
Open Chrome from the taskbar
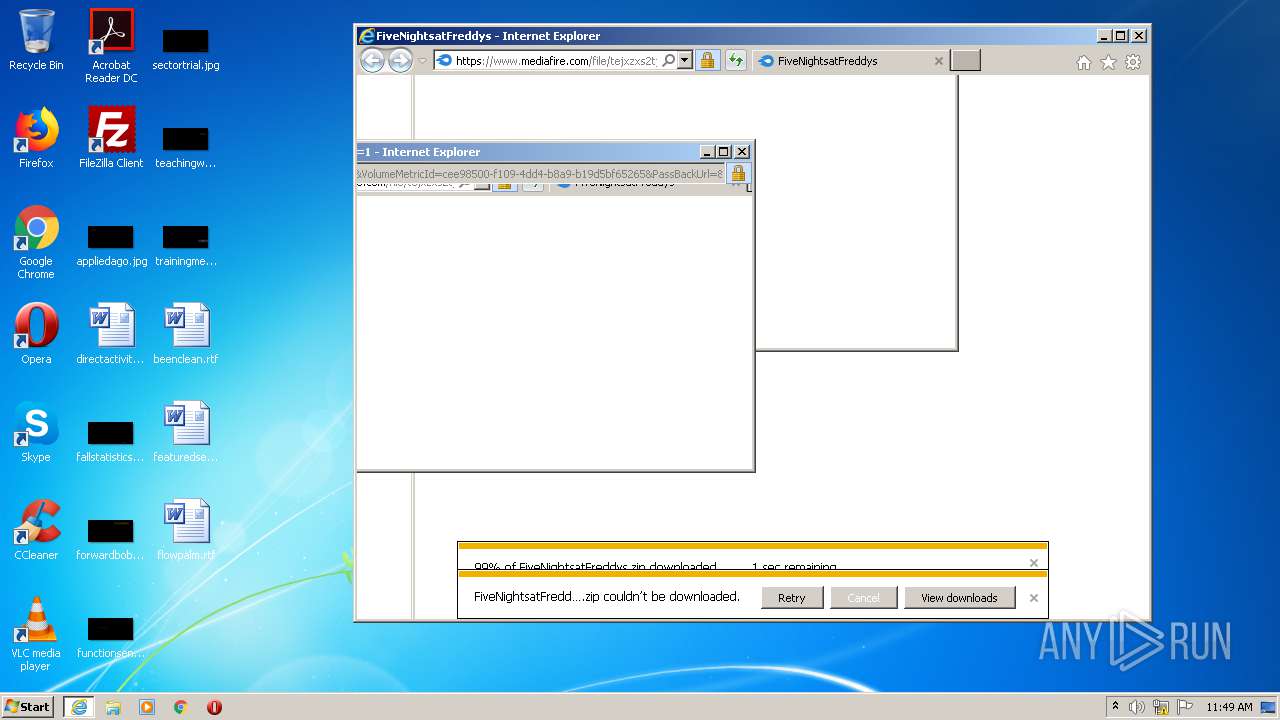click(181, 706)
